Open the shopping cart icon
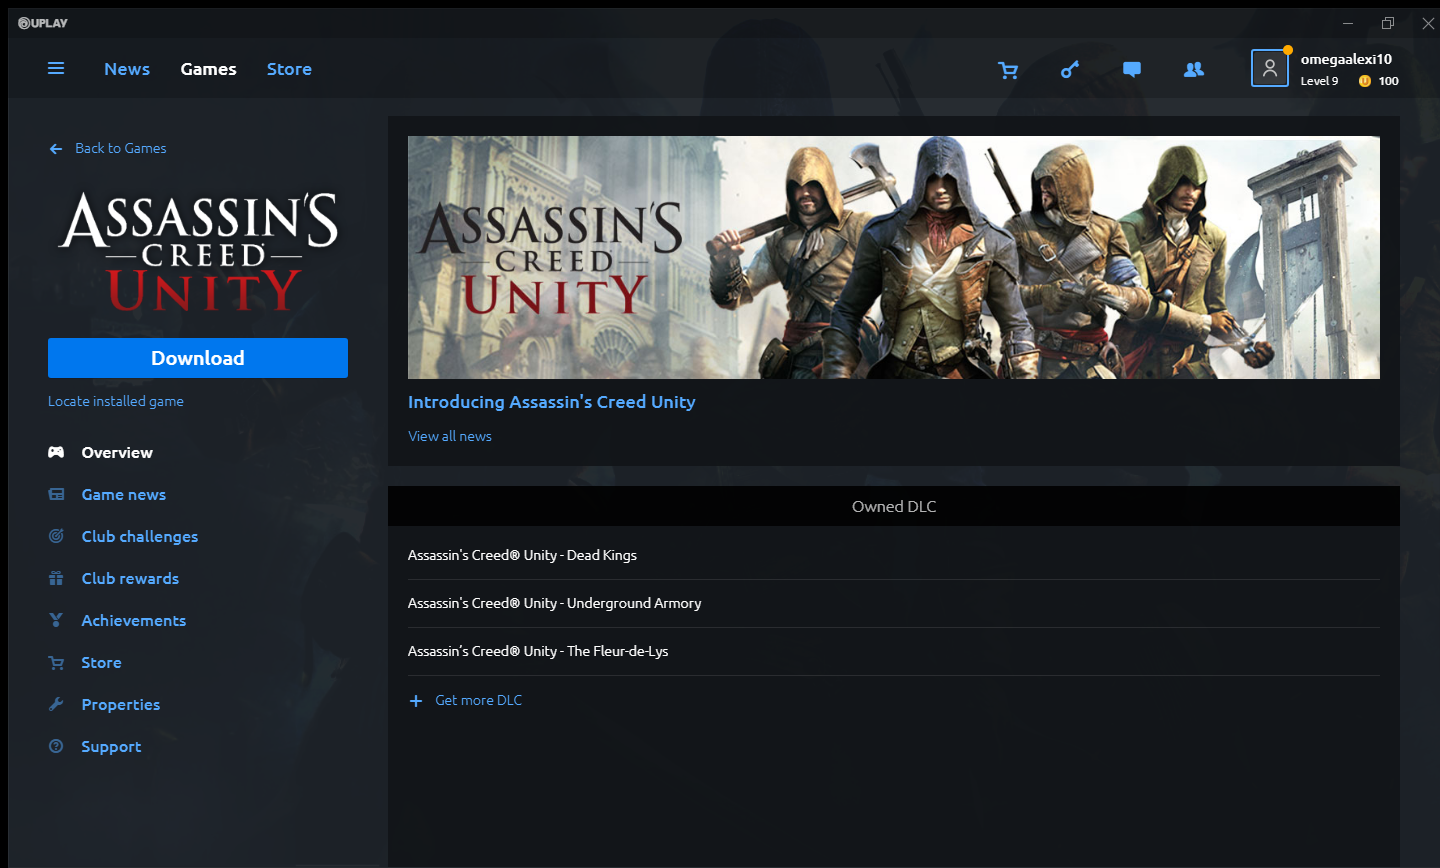 (1008, 70)
